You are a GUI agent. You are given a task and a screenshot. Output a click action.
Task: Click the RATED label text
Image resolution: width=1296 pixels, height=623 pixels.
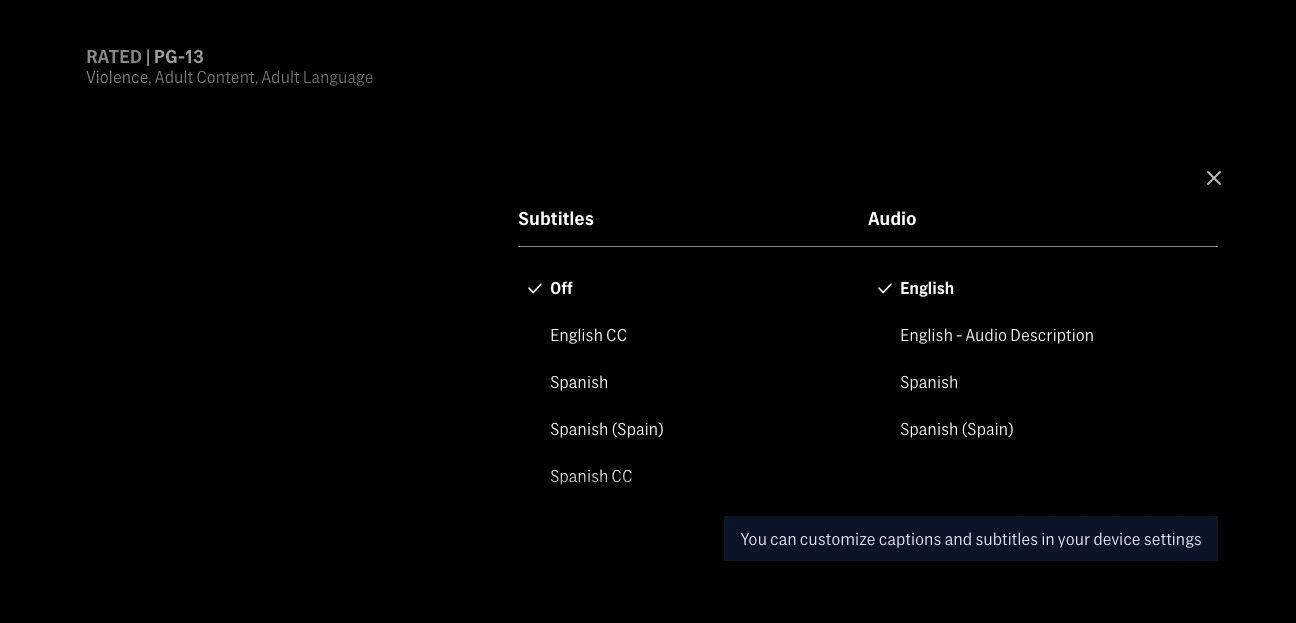pyautogui.click(x=114, y=57)
